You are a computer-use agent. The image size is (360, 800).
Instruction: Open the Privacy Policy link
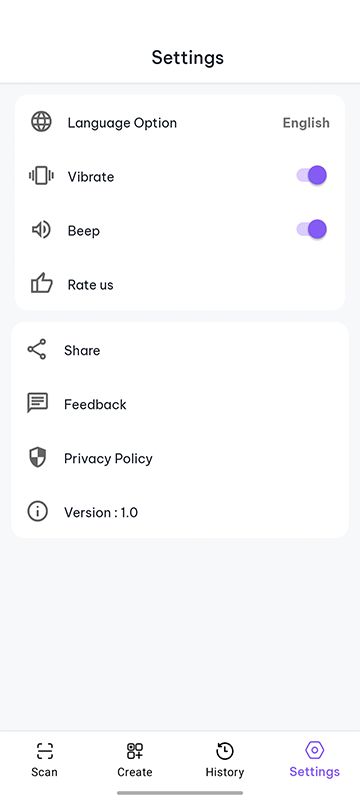[108, 458]
